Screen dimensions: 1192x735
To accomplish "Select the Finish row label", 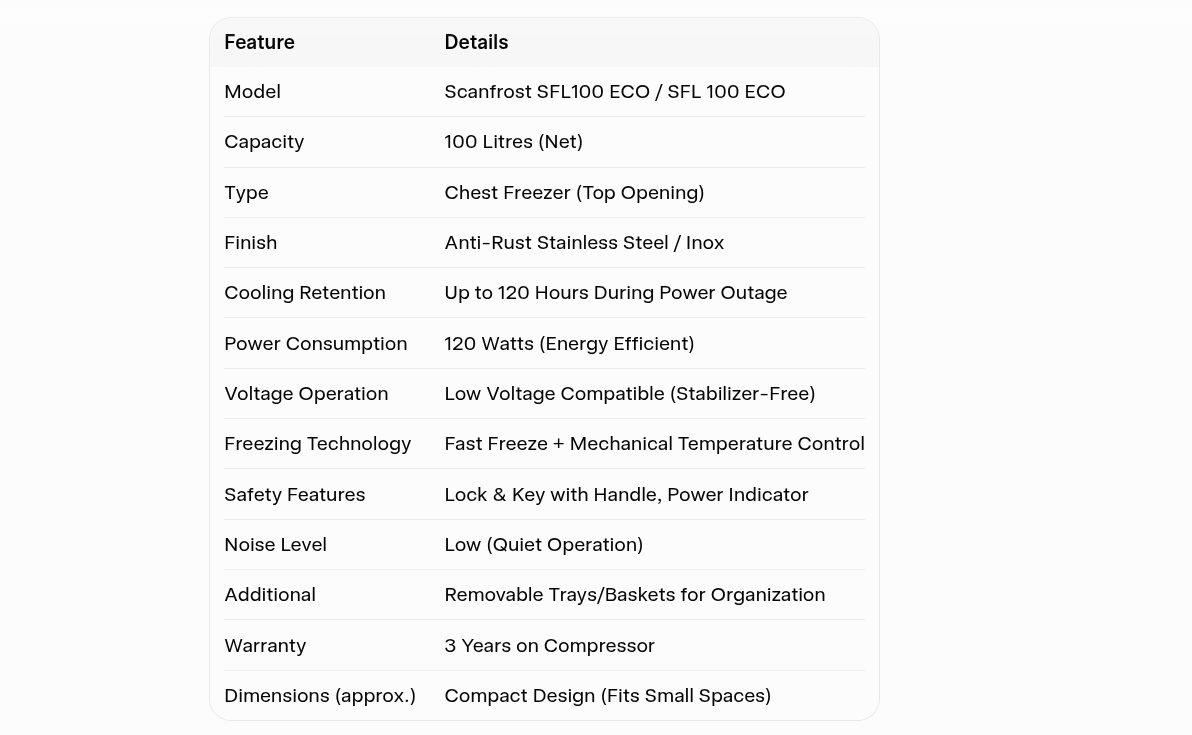I will 250,242.
